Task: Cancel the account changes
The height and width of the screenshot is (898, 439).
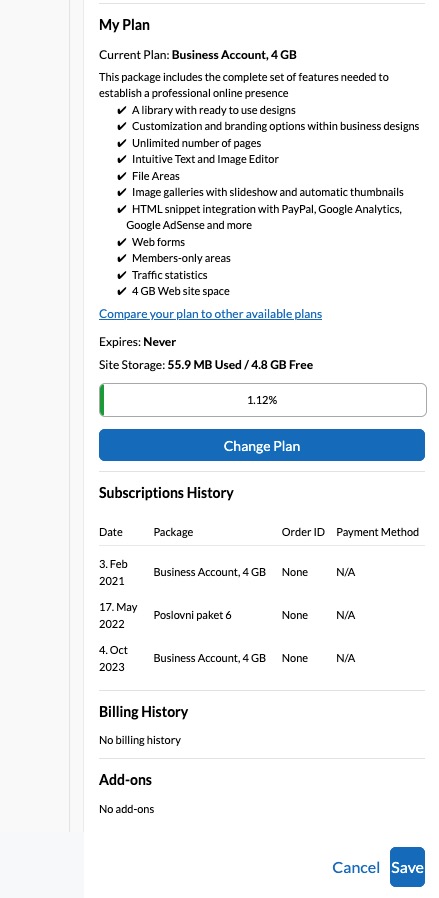Action: click(x=356, y=868)
